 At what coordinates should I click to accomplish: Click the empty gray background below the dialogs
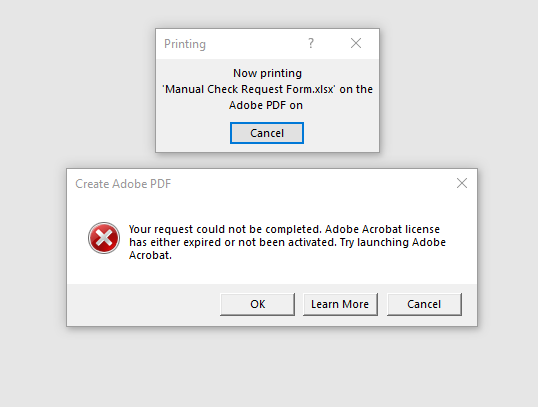coord(269,367)
